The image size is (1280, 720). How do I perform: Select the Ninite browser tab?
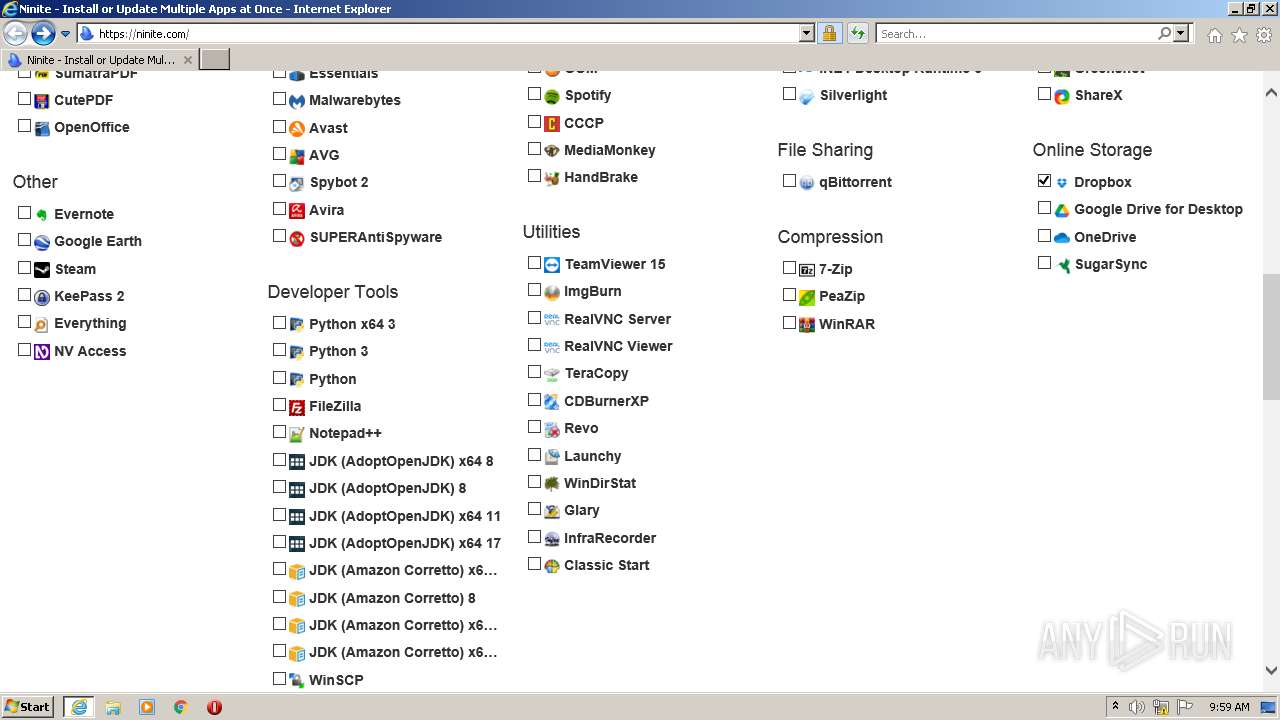100,59
